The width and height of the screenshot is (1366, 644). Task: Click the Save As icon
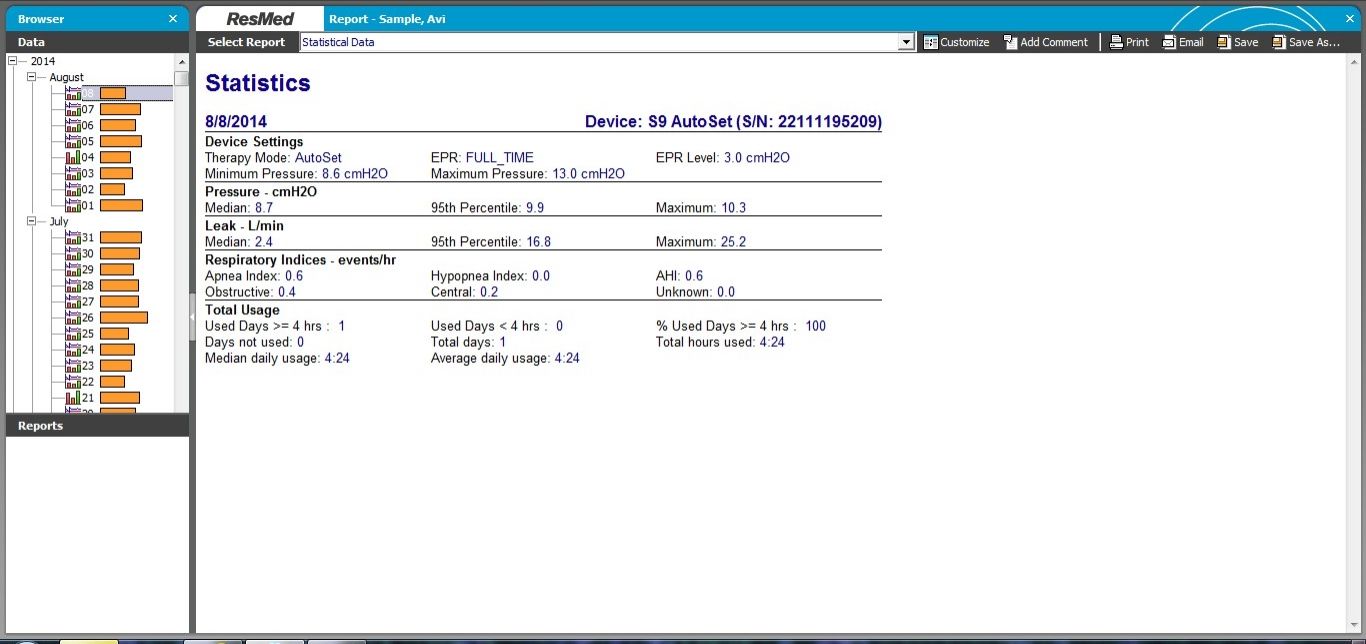1279,42
